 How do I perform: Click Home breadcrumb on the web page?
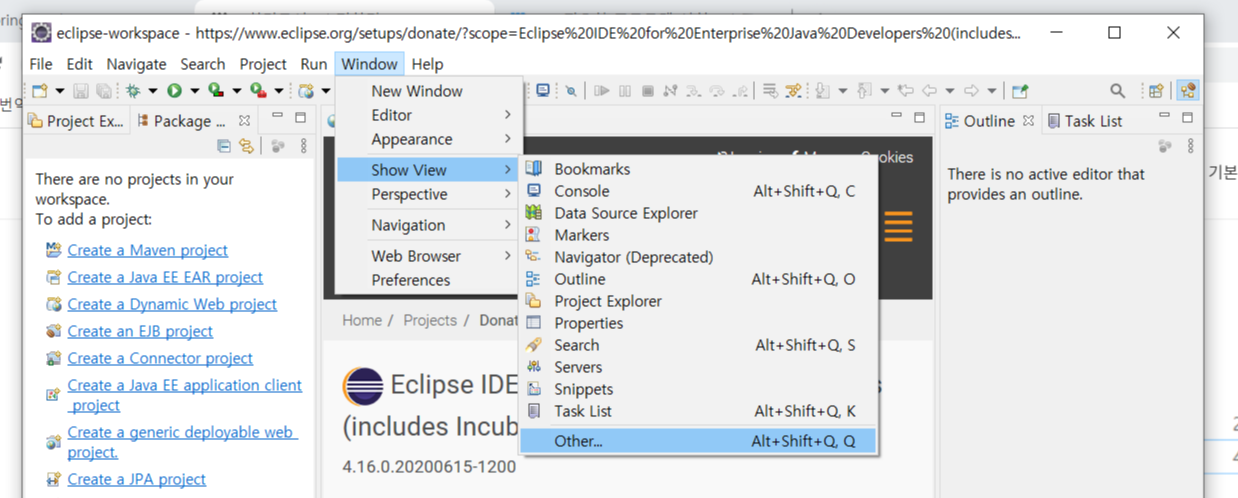click(x=362, y=320)
